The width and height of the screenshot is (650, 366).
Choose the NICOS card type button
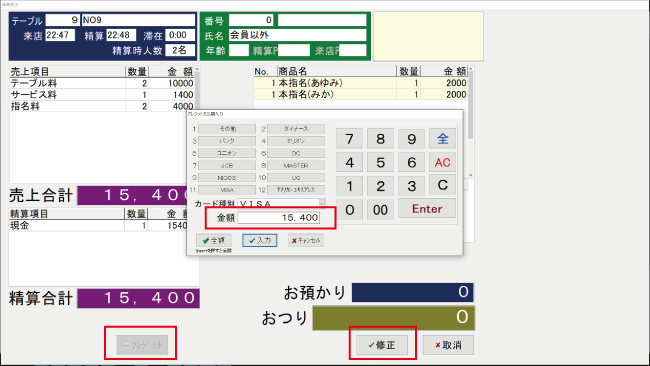[227, 178]
